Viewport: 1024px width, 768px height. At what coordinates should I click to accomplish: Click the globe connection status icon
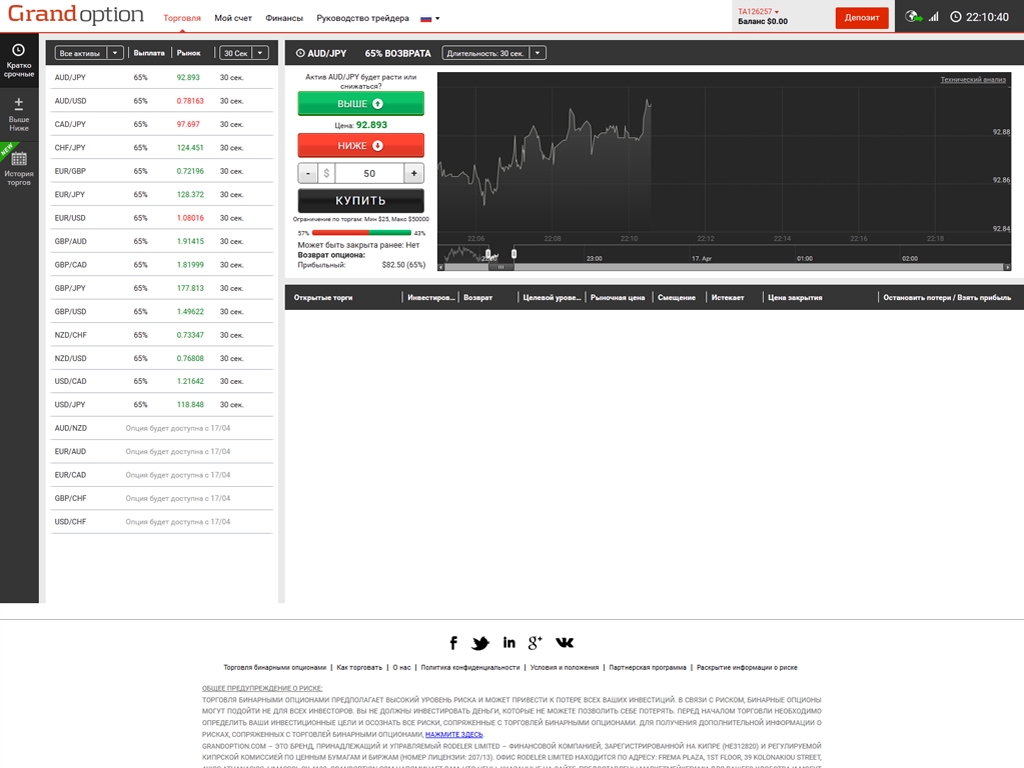[912, 17]
